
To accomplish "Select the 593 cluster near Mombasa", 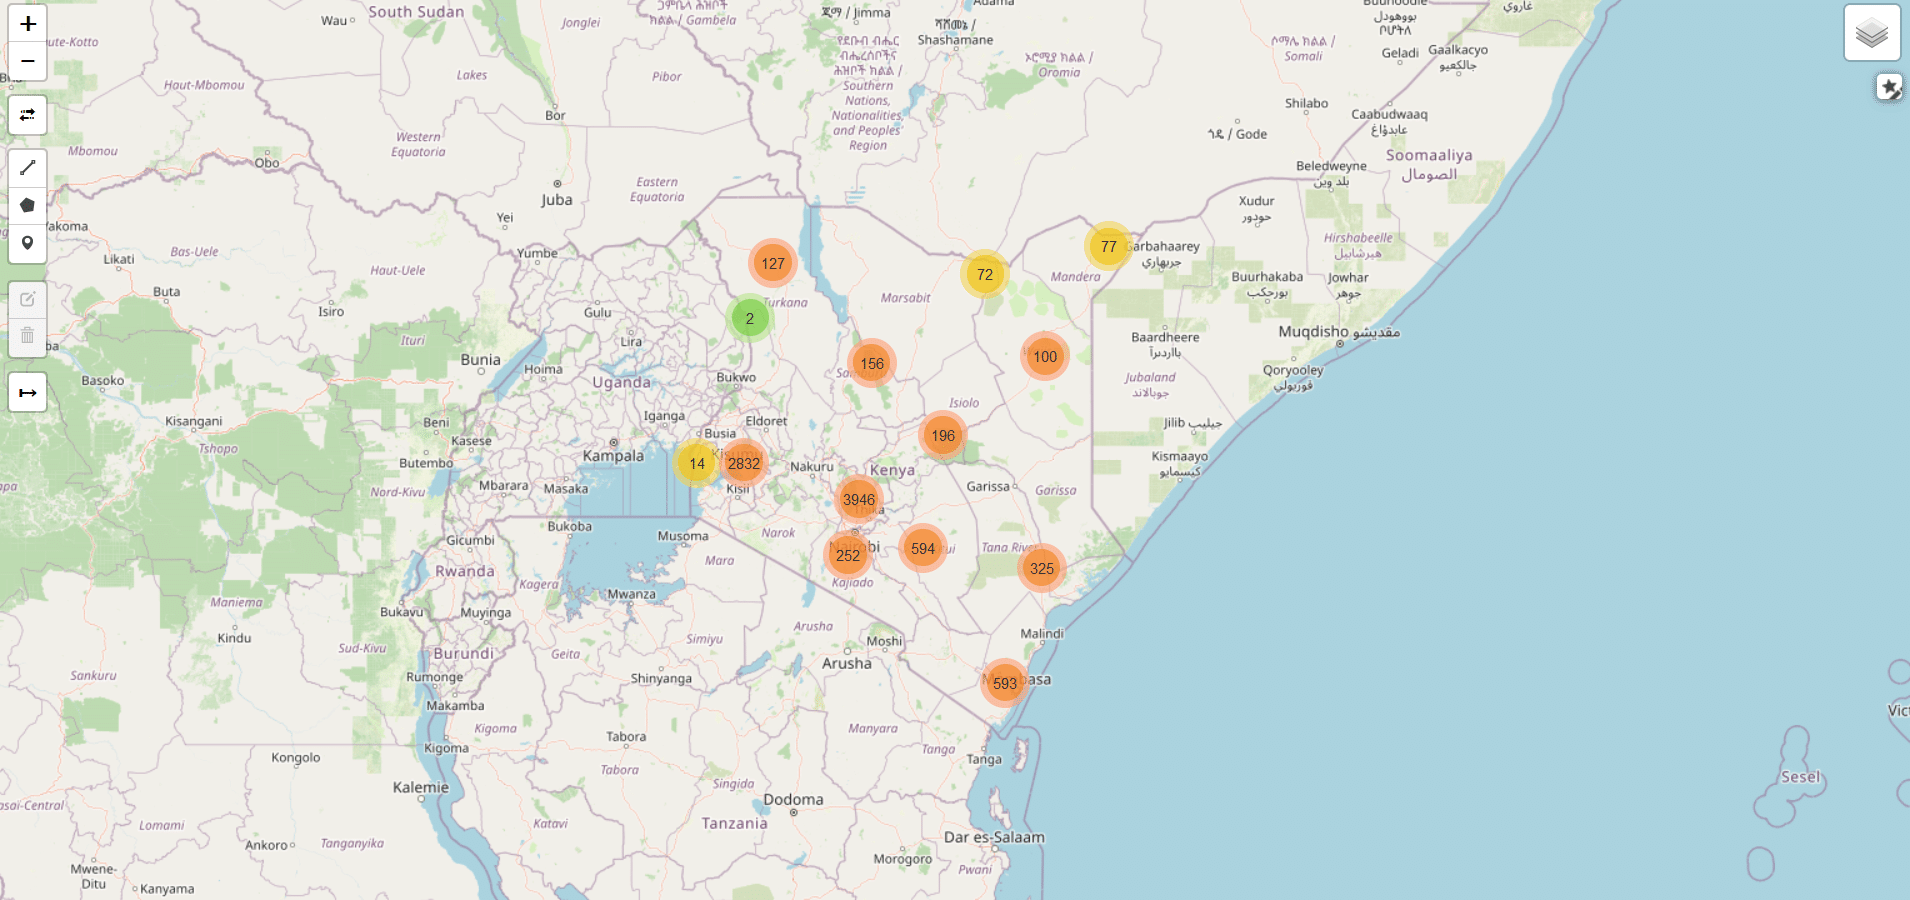I will [x=1004, y=683].
